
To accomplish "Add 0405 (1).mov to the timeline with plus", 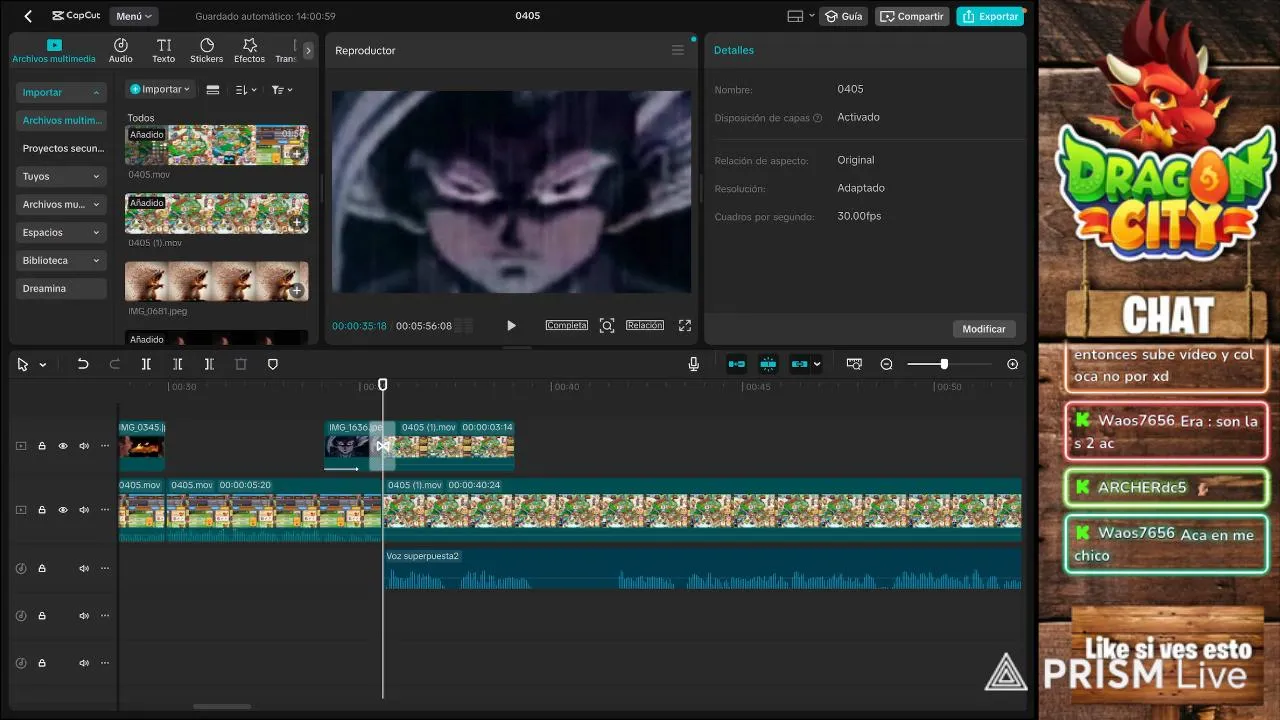I will [x=297, y=222].
